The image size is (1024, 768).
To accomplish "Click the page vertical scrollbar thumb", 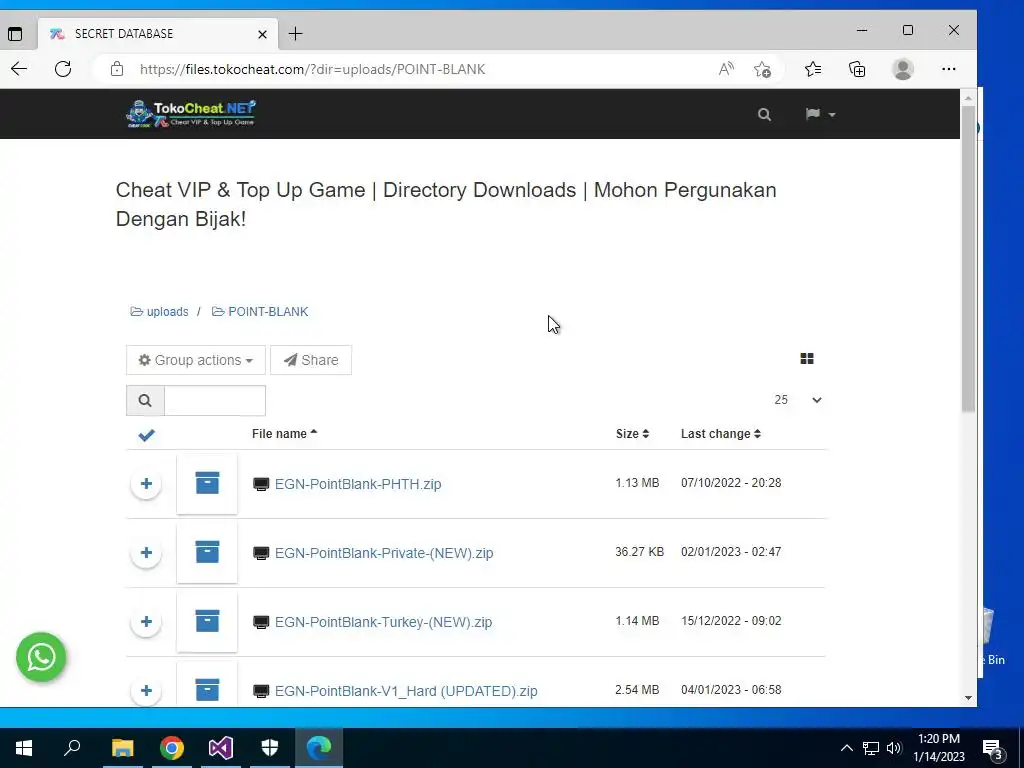I will [x=968, y=259].
